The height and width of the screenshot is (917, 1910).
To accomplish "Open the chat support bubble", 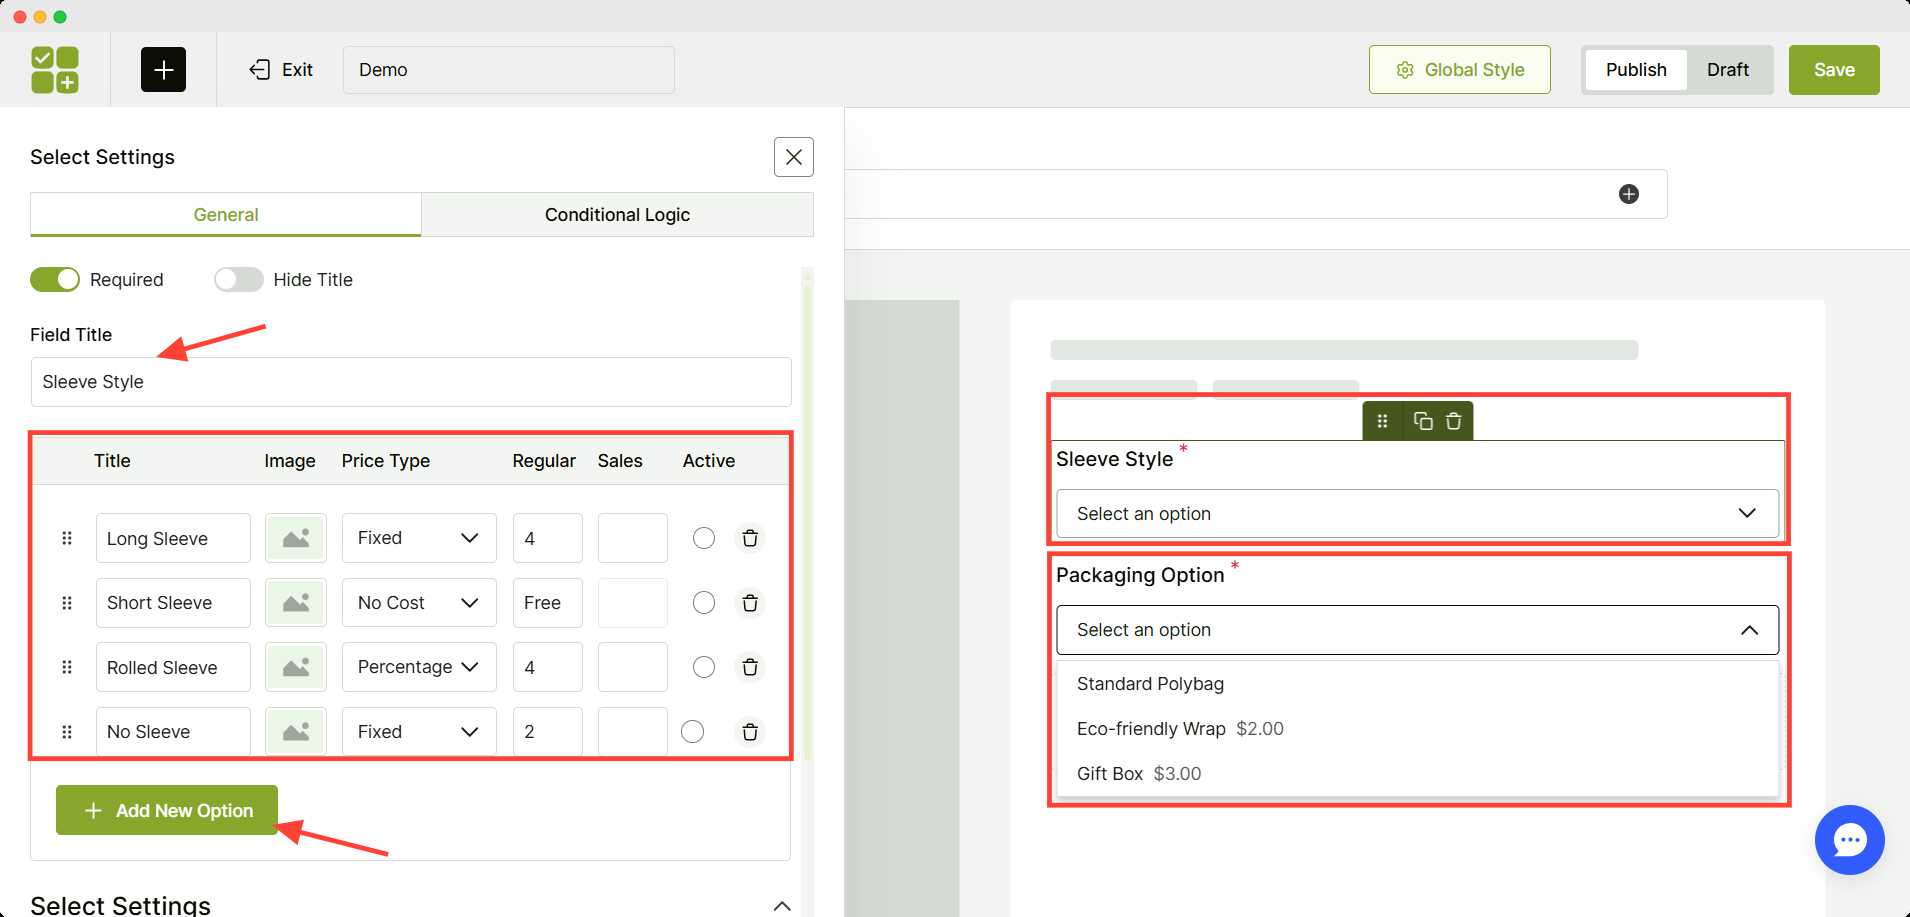I will 1850,840.
